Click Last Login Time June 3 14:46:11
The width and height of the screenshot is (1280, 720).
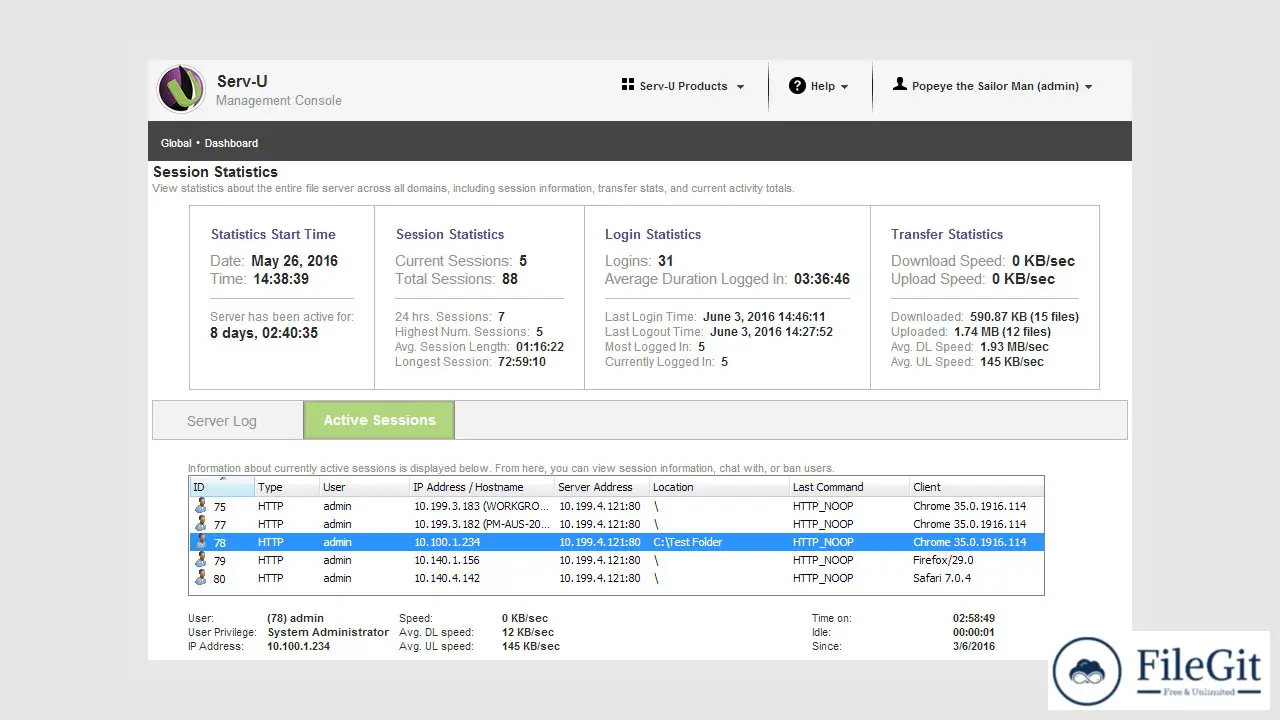(x=764, y=317)
